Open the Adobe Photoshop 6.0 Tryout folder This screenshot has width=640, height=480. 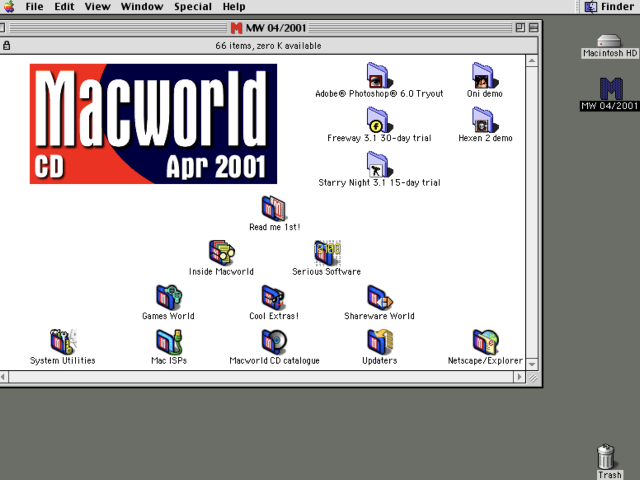pyautogui.click(x=379, y=76)
